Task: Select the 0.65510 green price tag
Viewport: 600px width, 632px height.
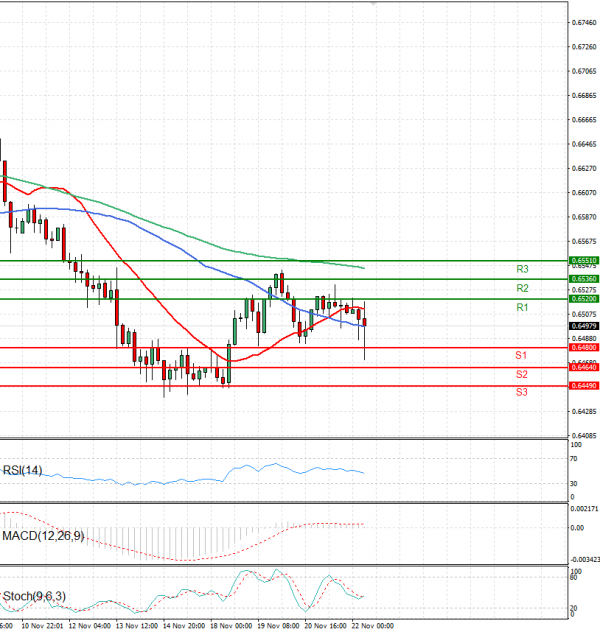Action: pyautogui.click(x=584, y=260)
